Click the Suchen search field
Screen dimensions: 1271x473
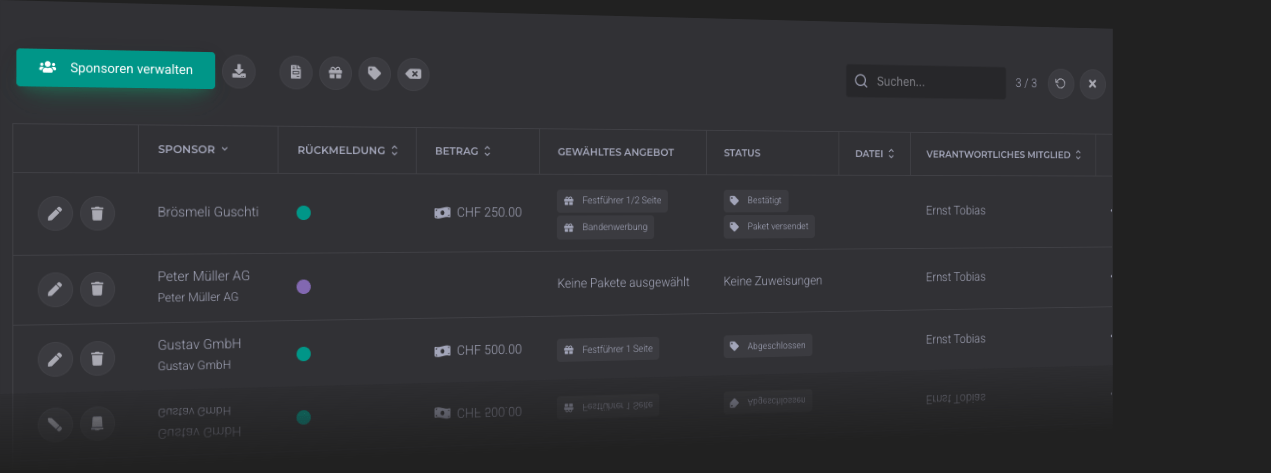click(x=935, y=82)
